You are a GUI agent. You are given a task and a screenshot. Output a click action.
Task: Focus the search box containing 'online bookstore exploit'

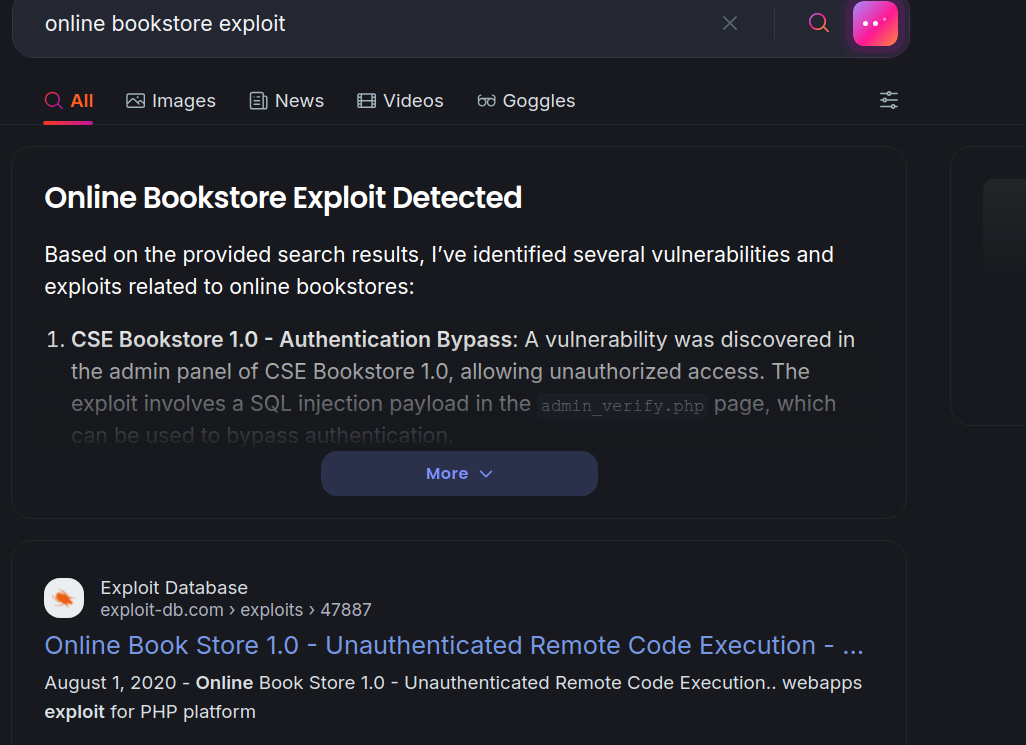point(370,23)
